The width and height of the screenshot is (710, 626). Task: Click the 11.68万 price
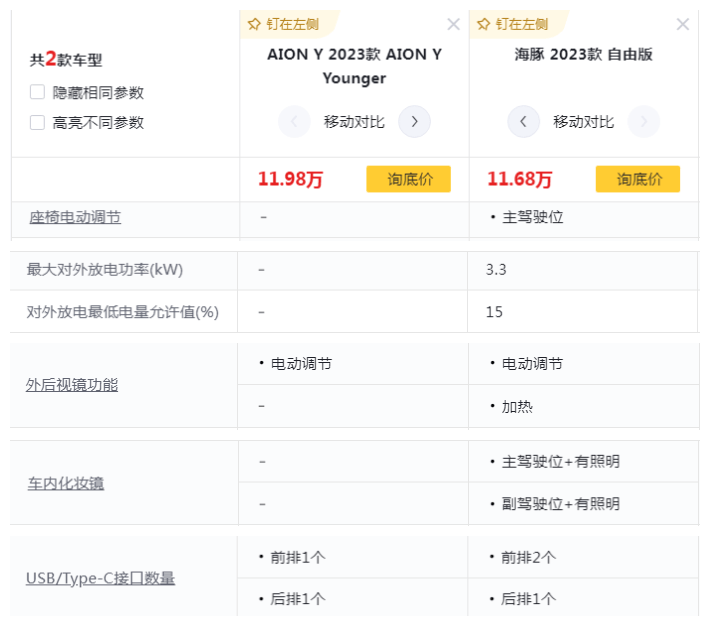coord(519,179)
